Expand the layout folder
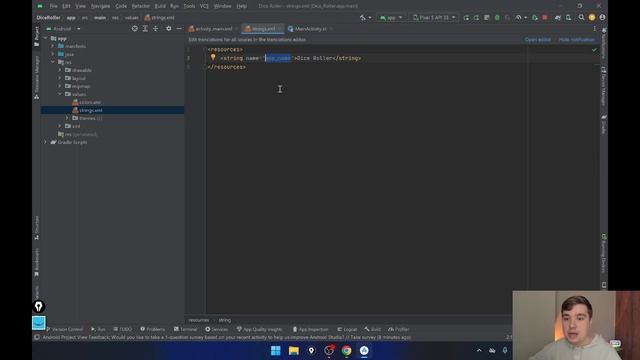The image size is (640, 360). (x=60, y=78)
